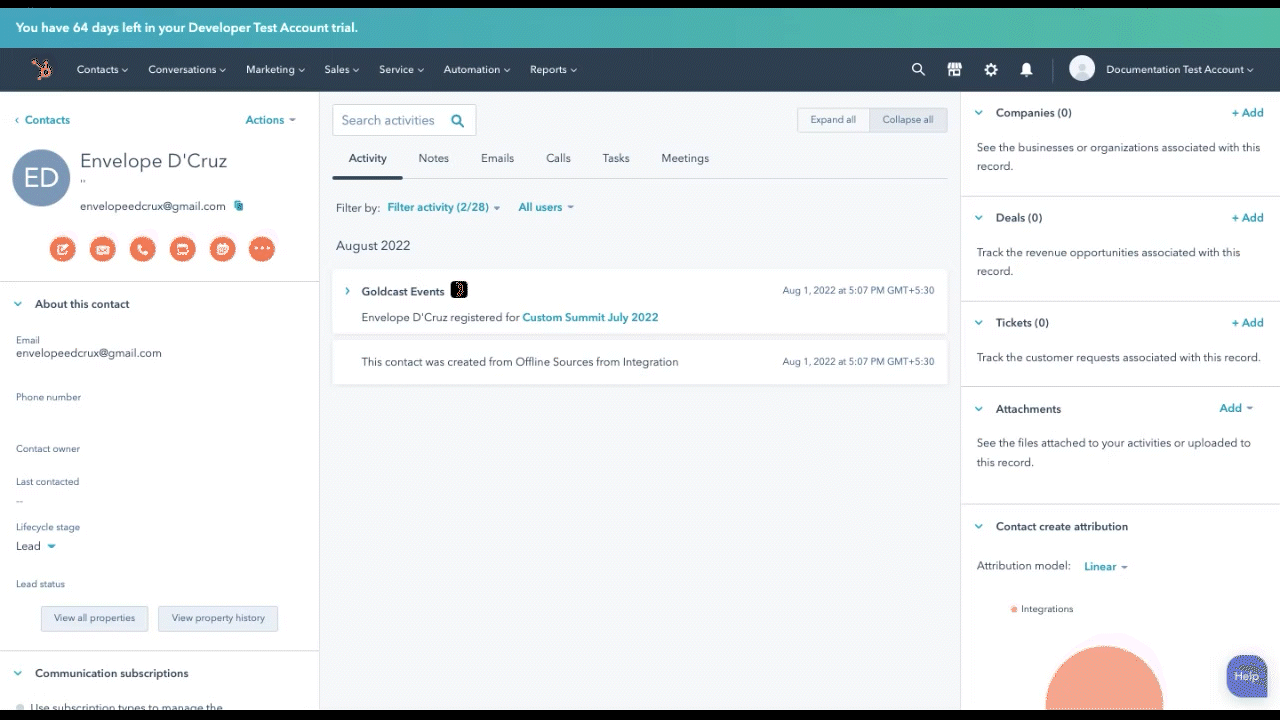The height and width of the screenshot is (720, 1280).
Task: Click View property history button
Action: (218, 618)
